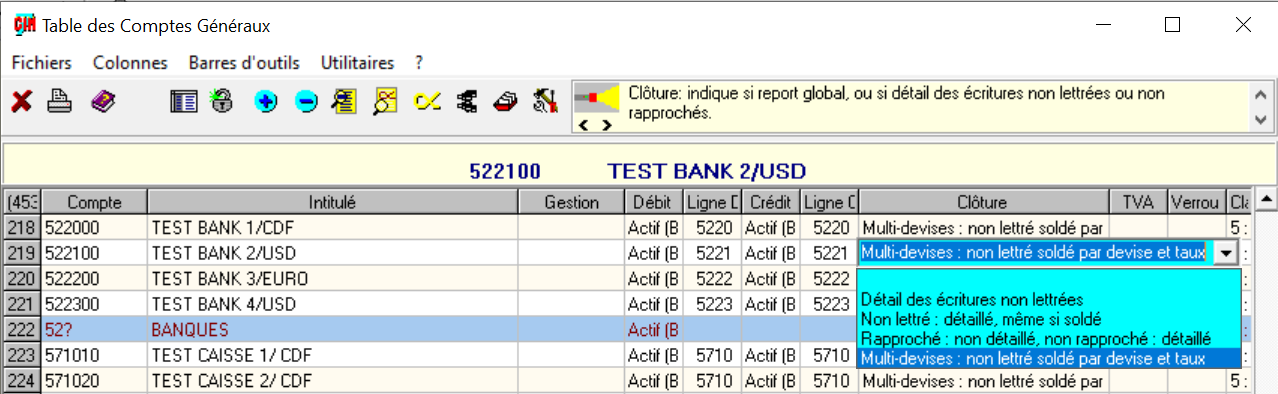This screenshot has height=394, width=1278.
Task: Click 'TEST CAISSE 2/ CDF' cell
Action: (x=332, y=380)
